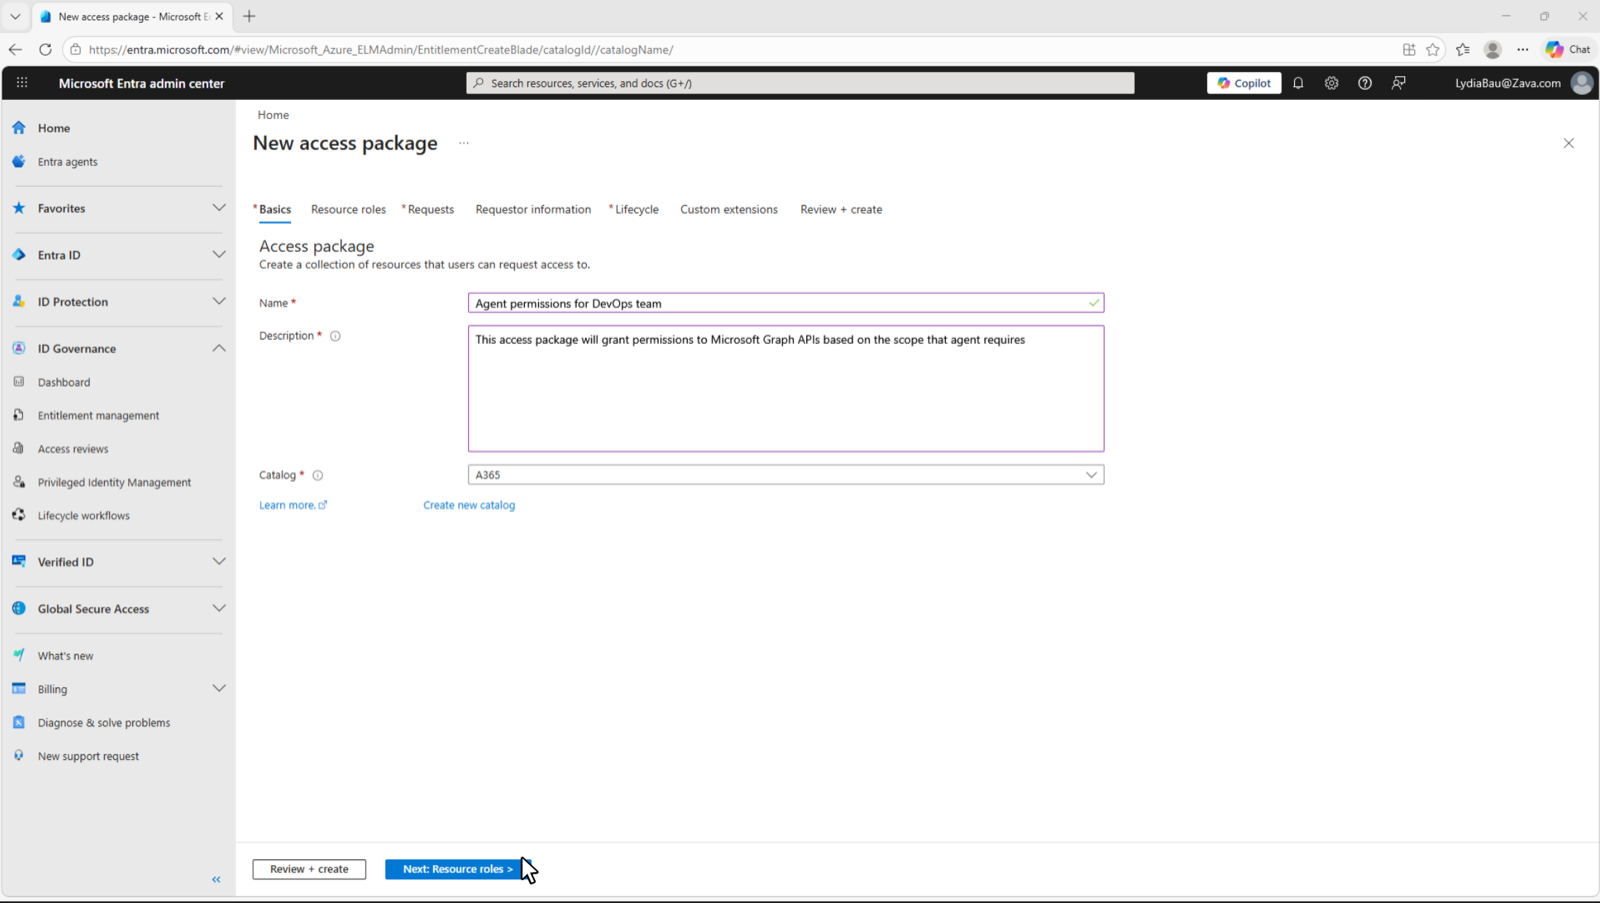Click the Description info icon
Image resolution: width=1600 pixels, height=903 pixels.
335,336
